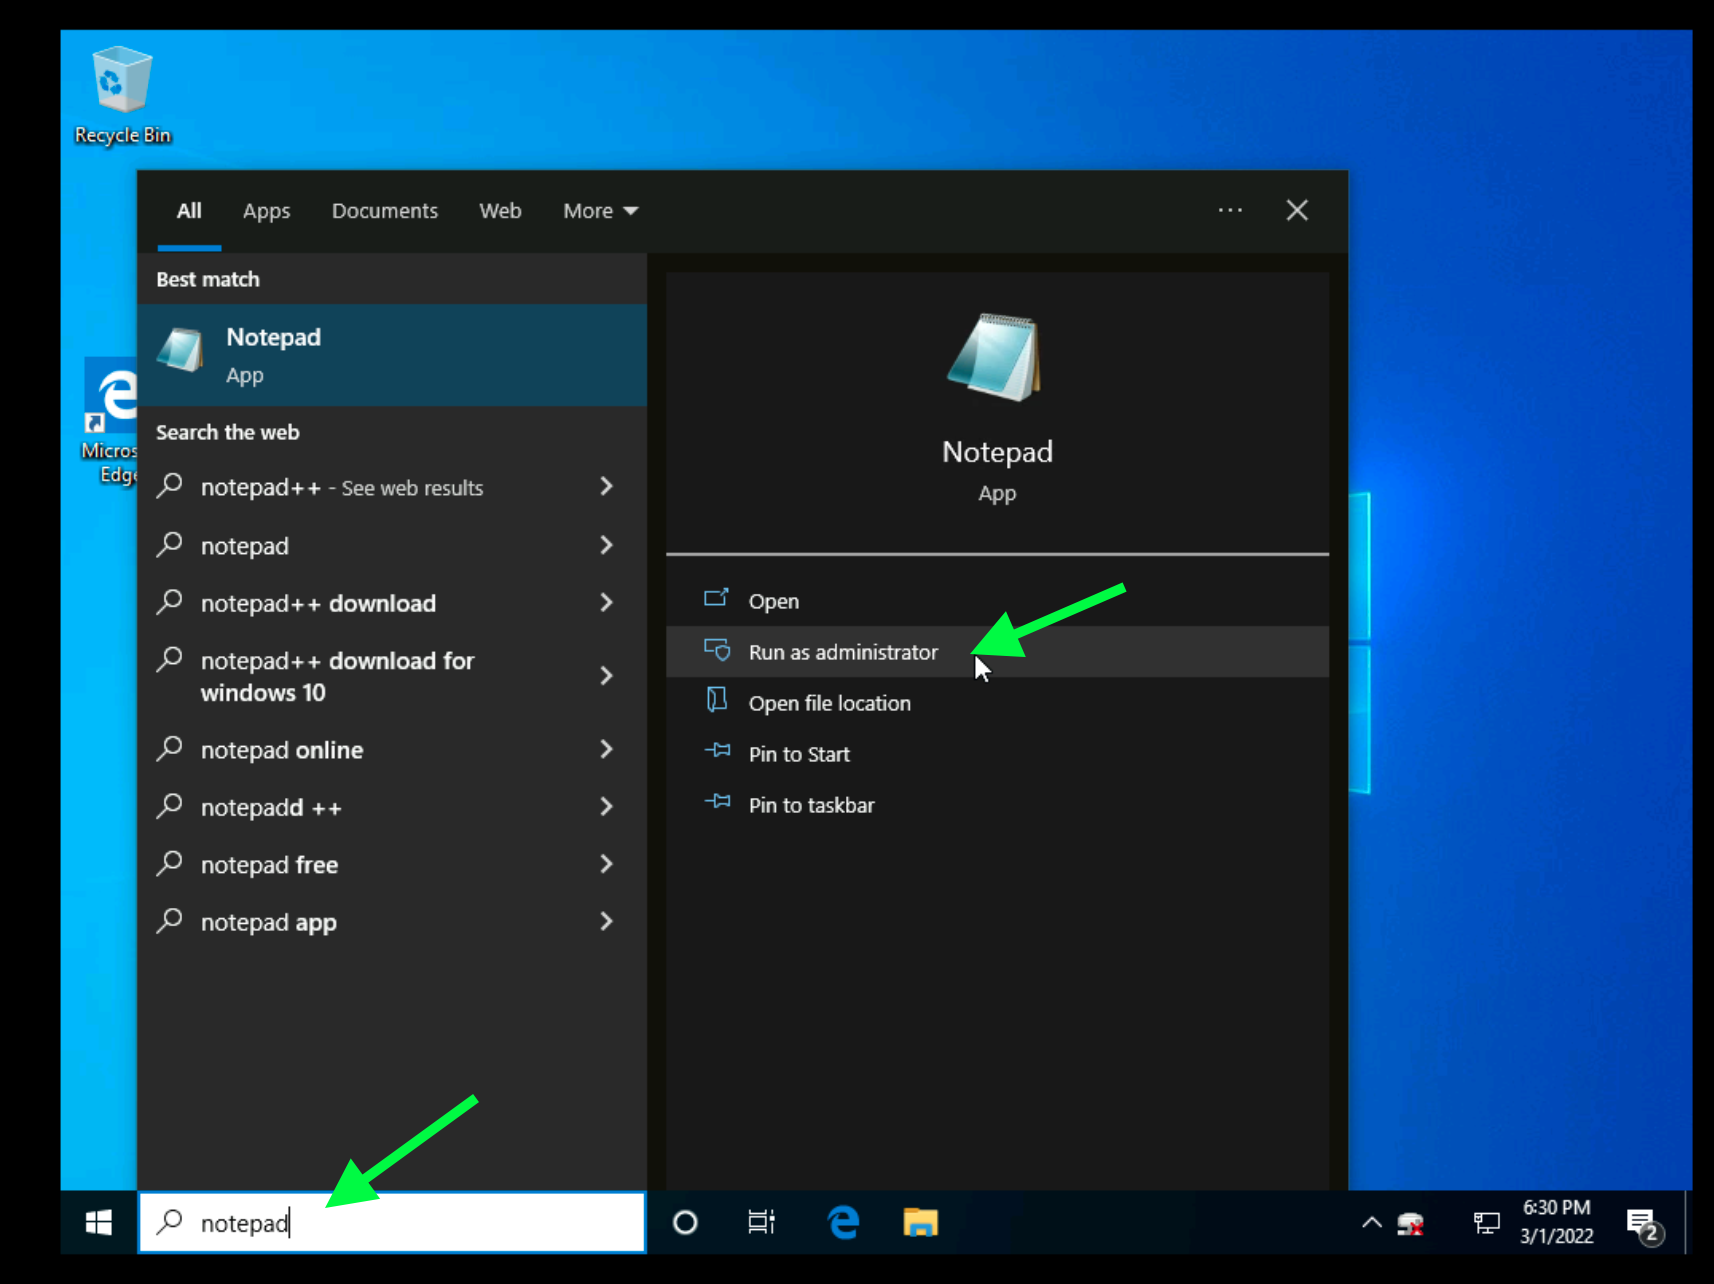Click the taskbar search box containing notepad
Screen dimensions: 1714x1284
[392, 1222]
